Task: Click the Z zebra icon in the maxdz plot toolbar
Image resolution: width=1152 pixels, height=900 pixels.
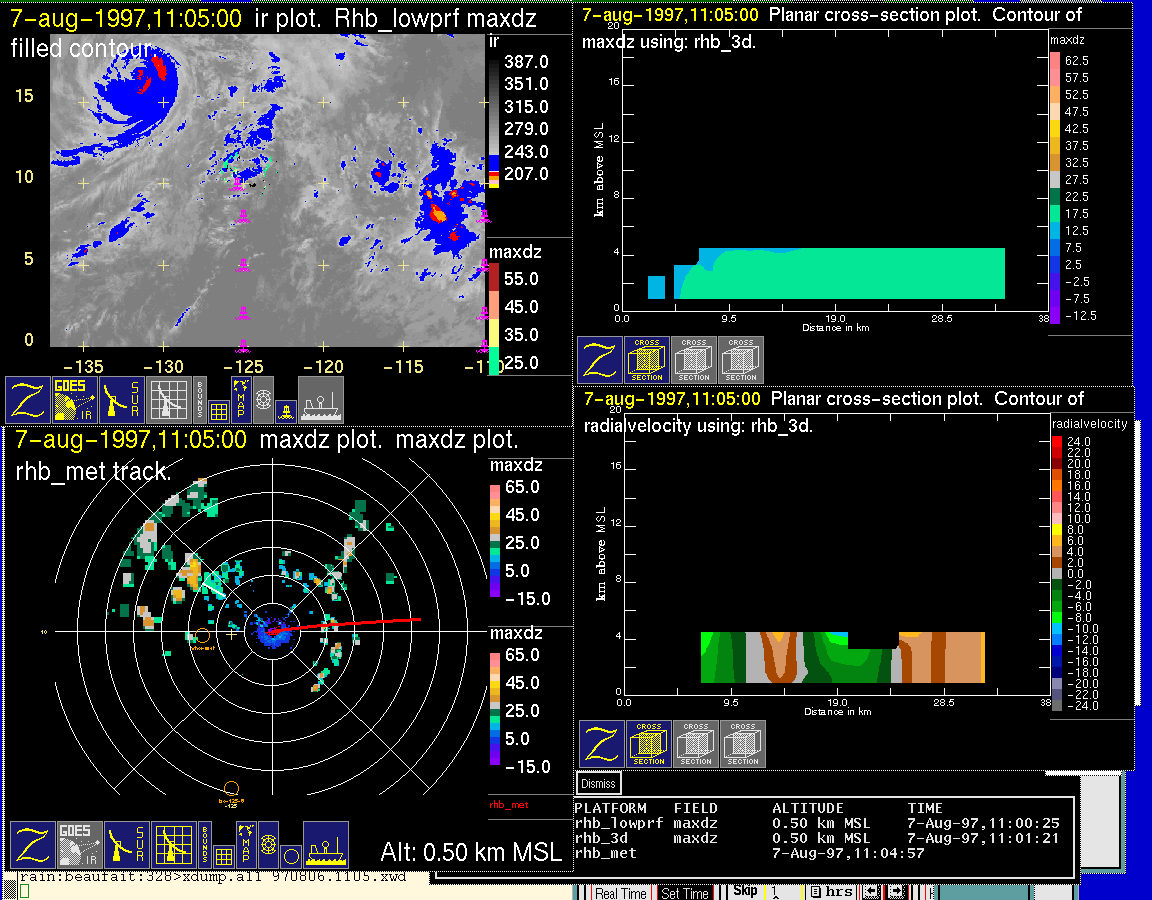Action: click(31, 845)
